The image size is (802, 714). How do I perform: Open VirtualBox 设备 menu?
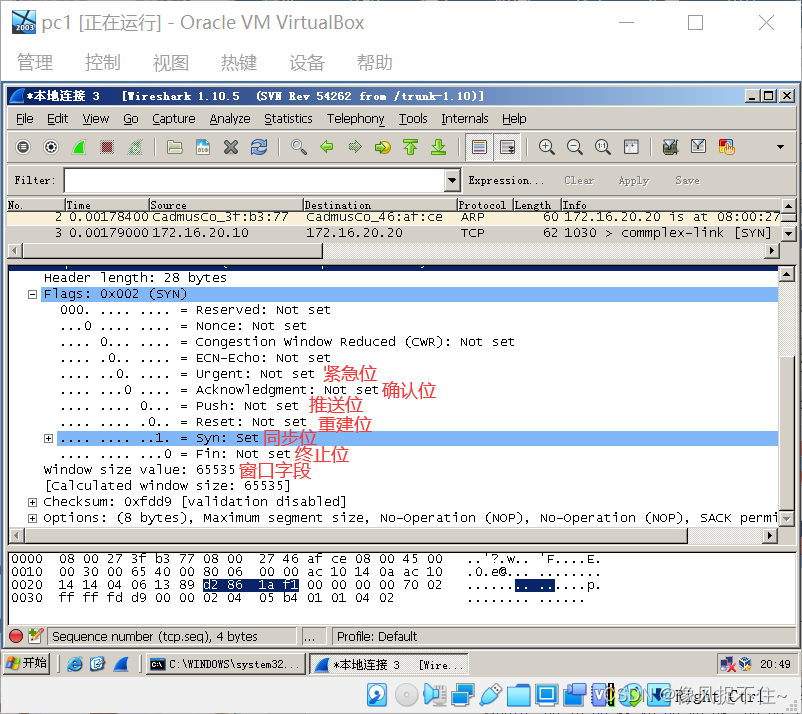(x=306, y=62)
